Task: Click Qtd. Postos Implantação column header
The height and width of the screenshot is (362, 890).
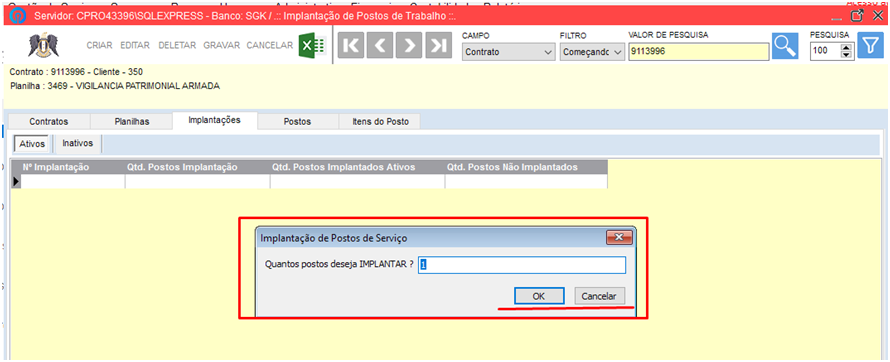Action: (x=198, y=167)
